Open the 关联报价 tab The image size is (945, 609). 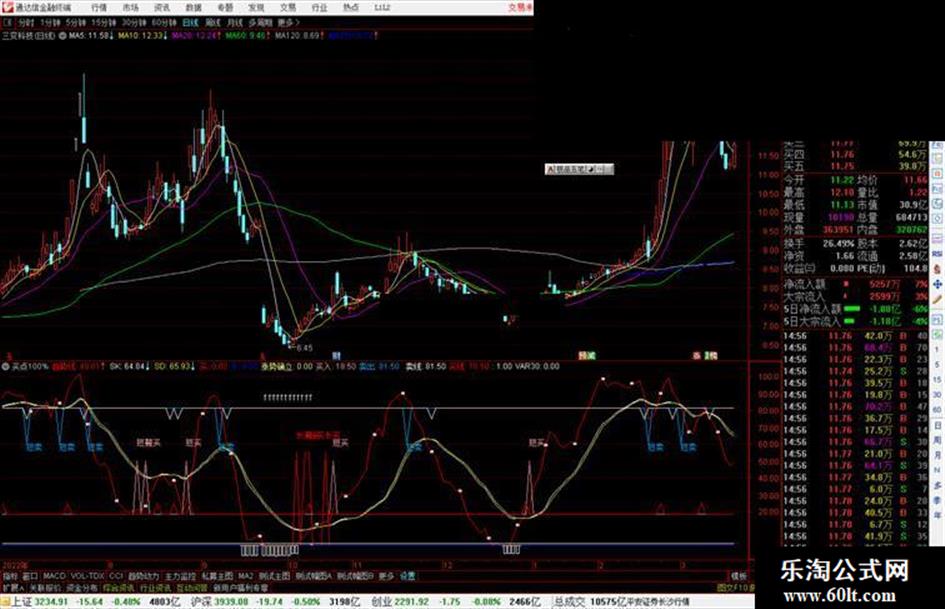[x=45, y=587]
